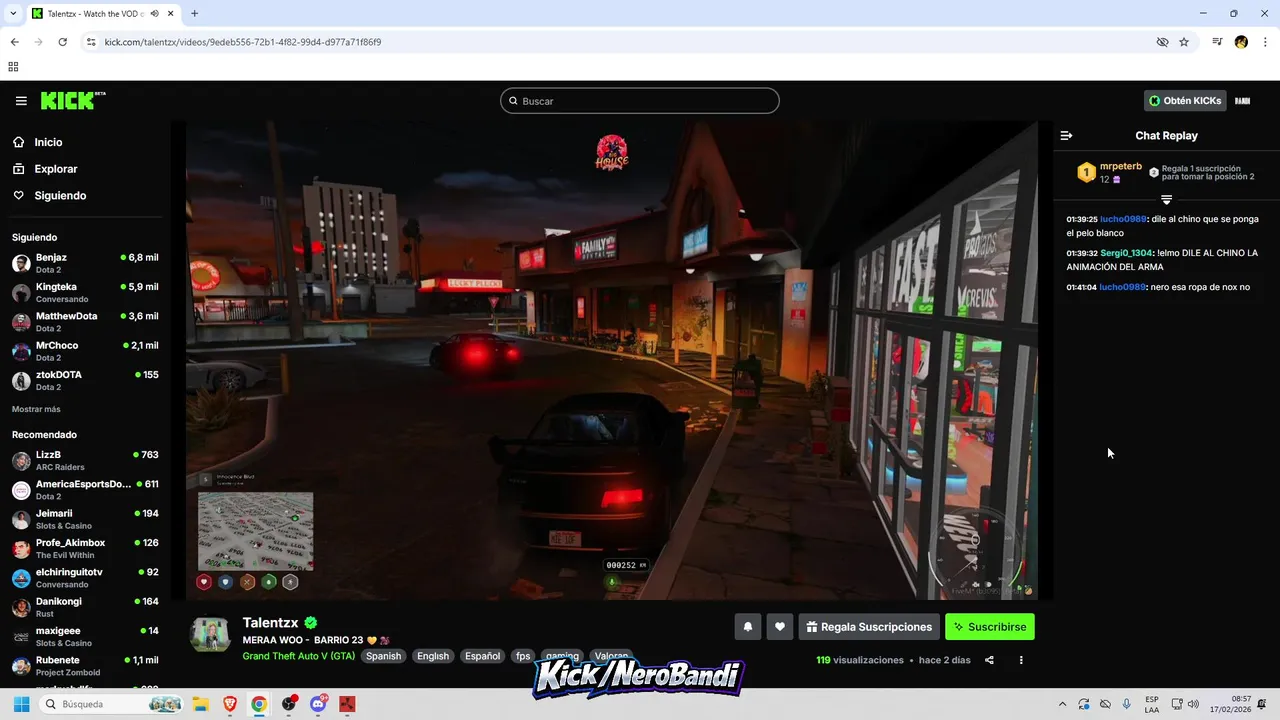Open Chrome media controls icon
Screen dimensions: 1280x720
point(1217,42)
